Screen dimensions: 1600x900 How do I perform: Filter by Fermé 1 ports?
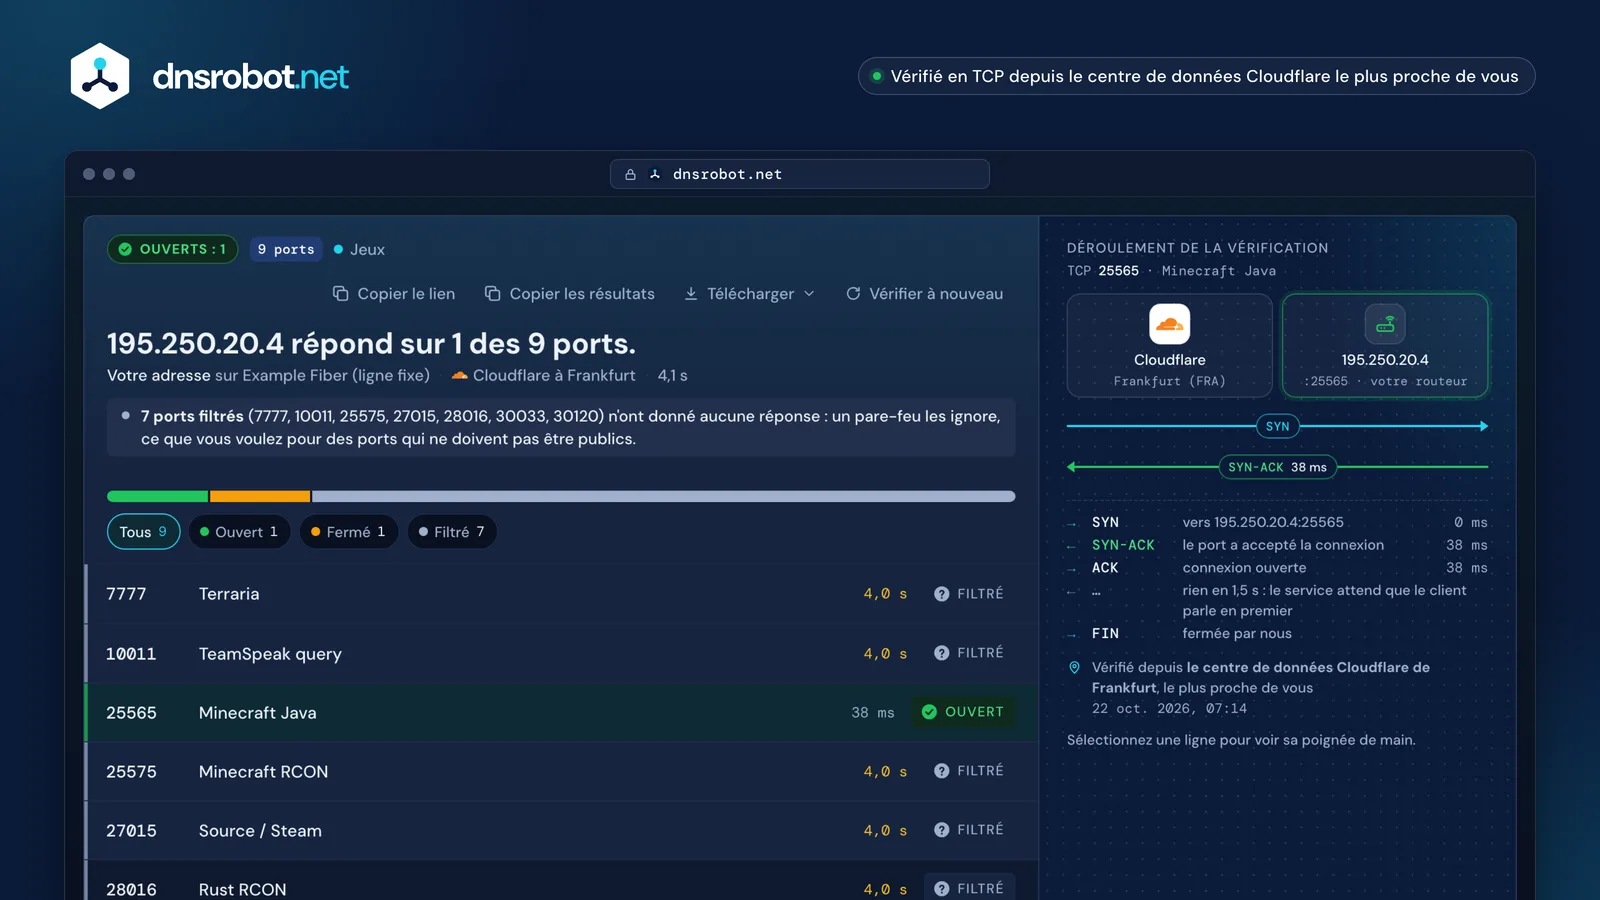(x=348, y=532)
